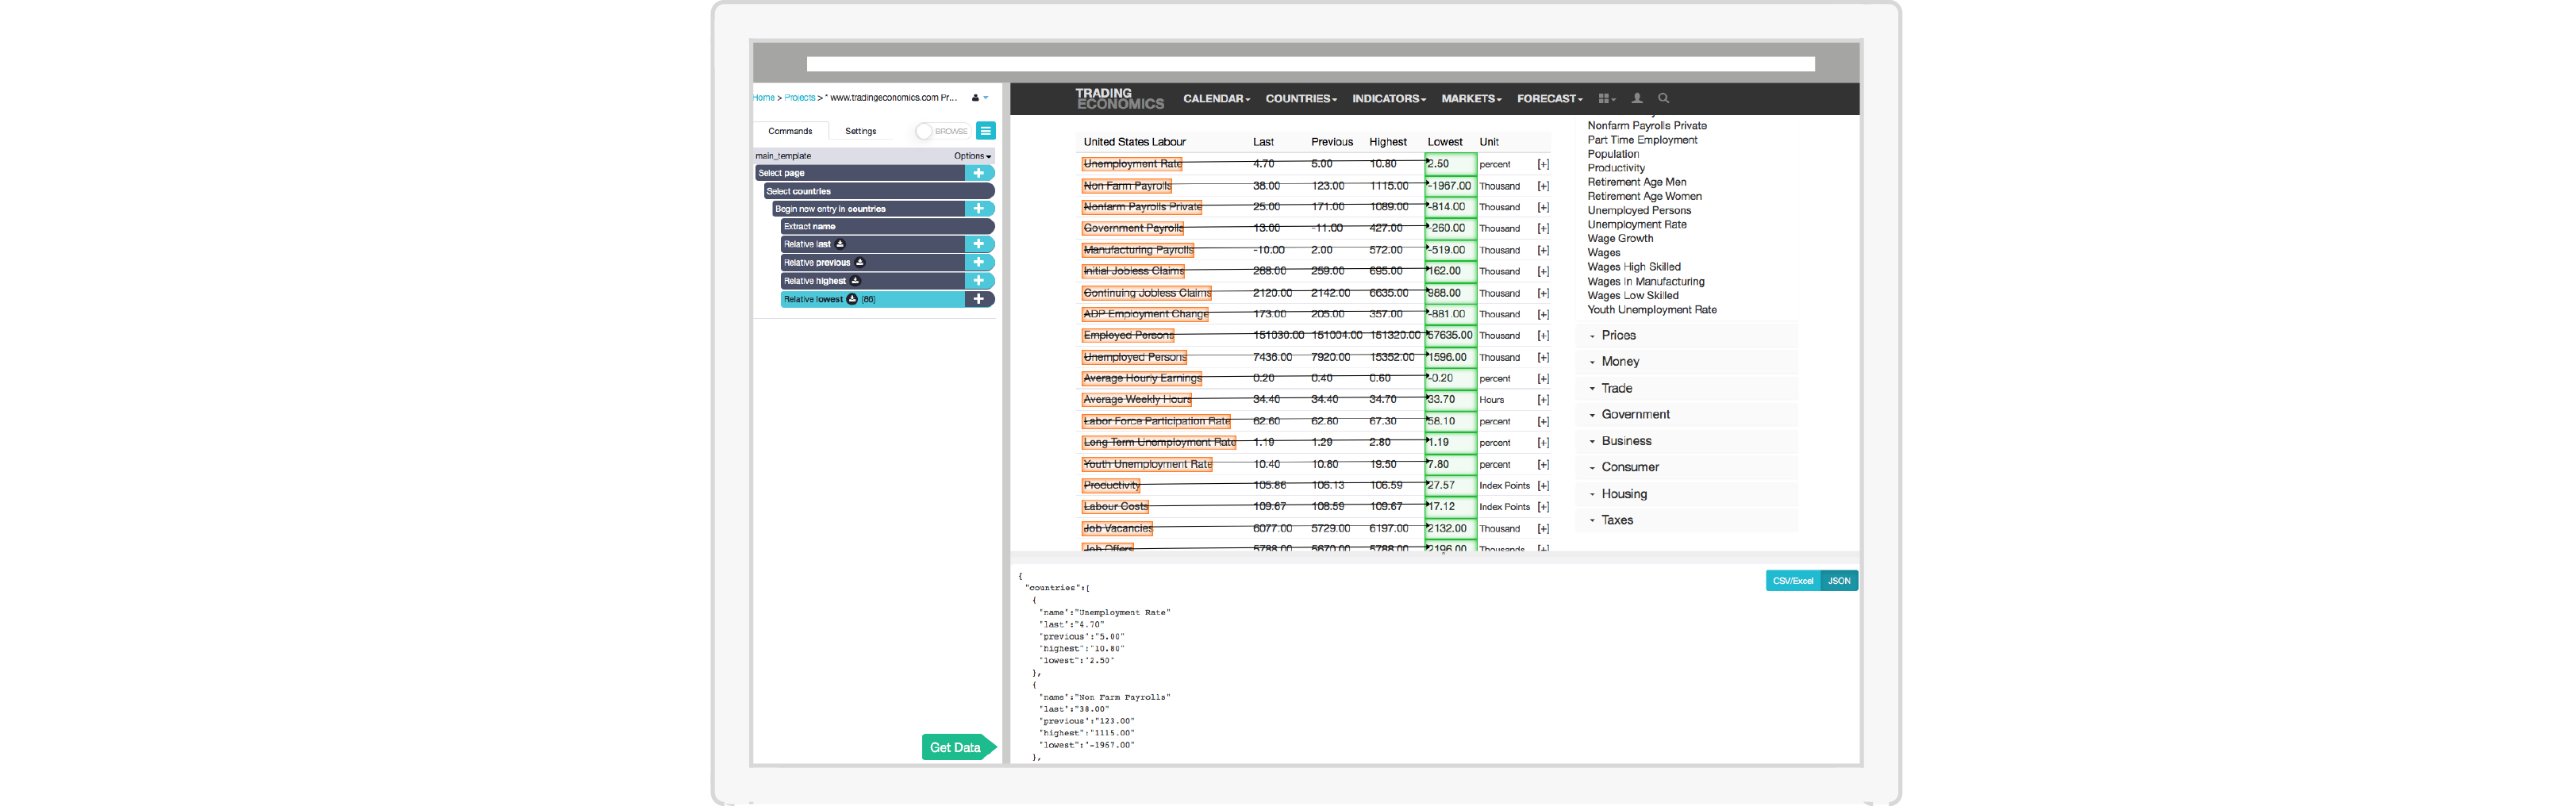The width and height of the screenshot is (2576, 806).
Task: Click the CSV/Excel export button
Action: point(1793,580)
